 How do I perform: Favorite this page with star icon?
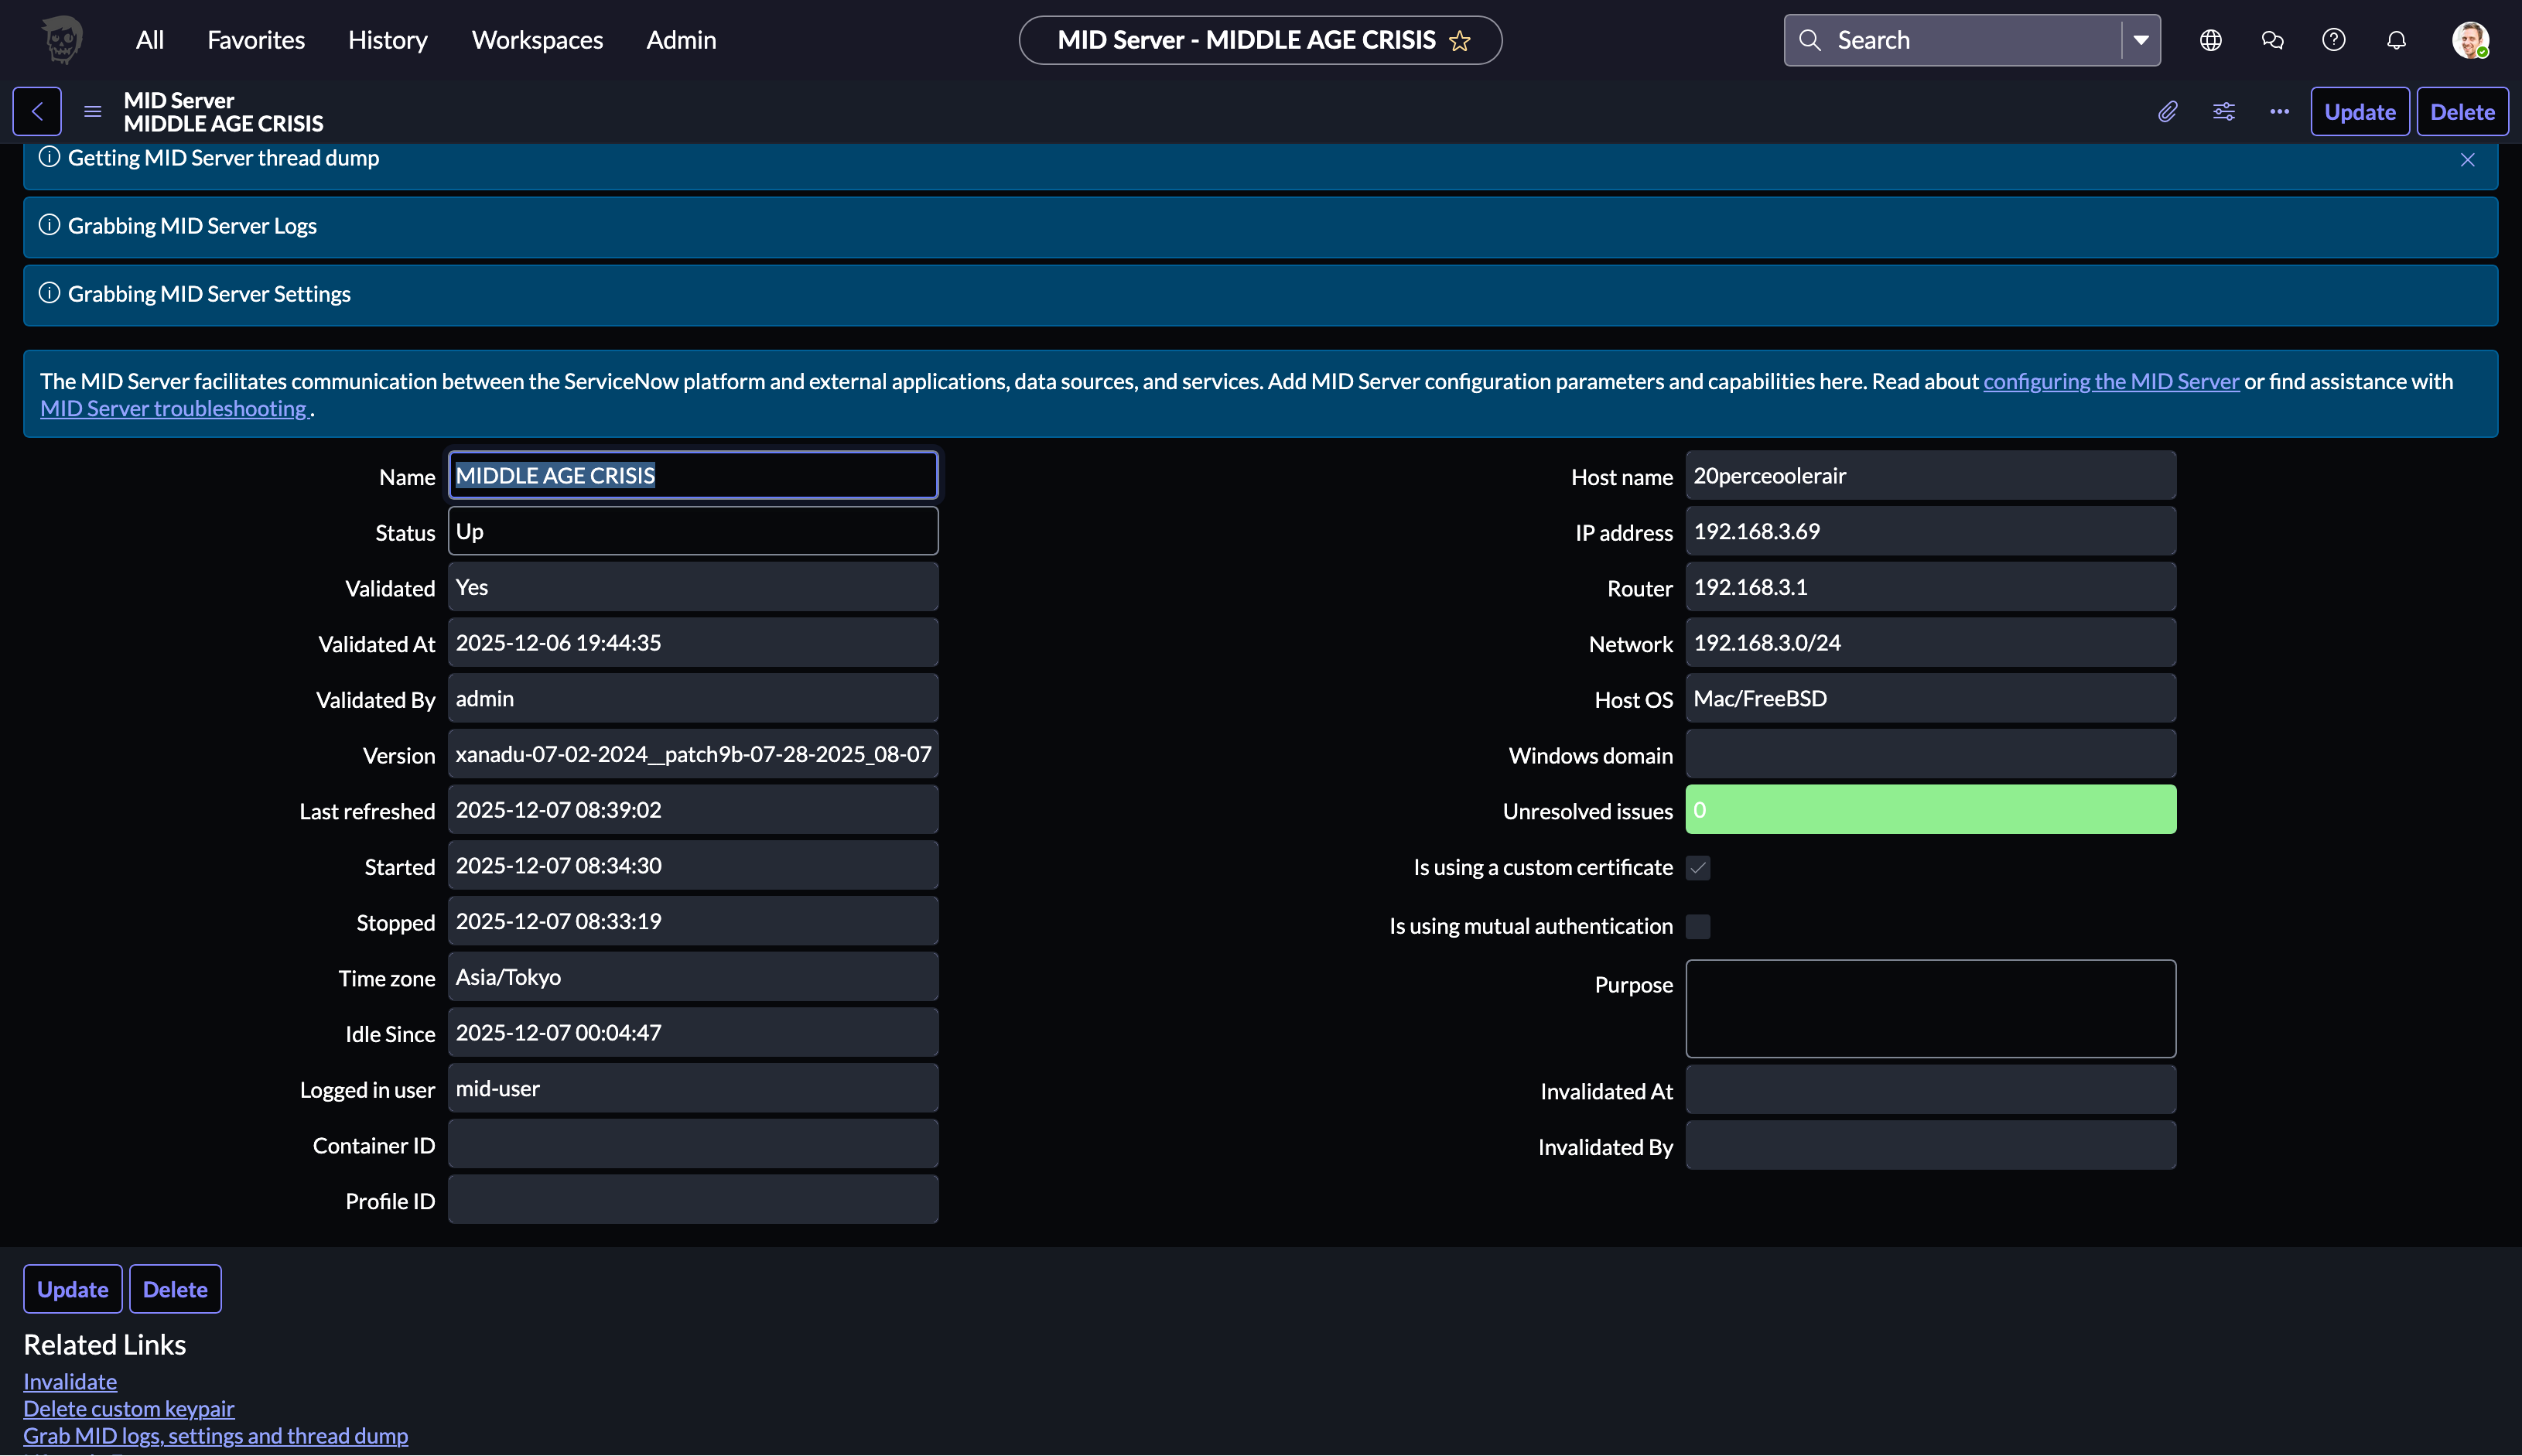pos(1460,41)
